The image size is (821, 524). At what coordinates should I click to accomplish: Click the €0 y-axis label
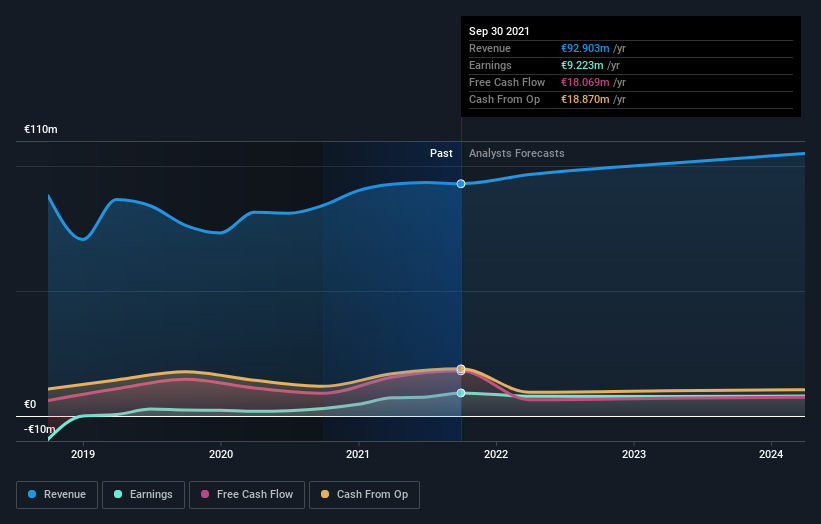tap(30, 404)
